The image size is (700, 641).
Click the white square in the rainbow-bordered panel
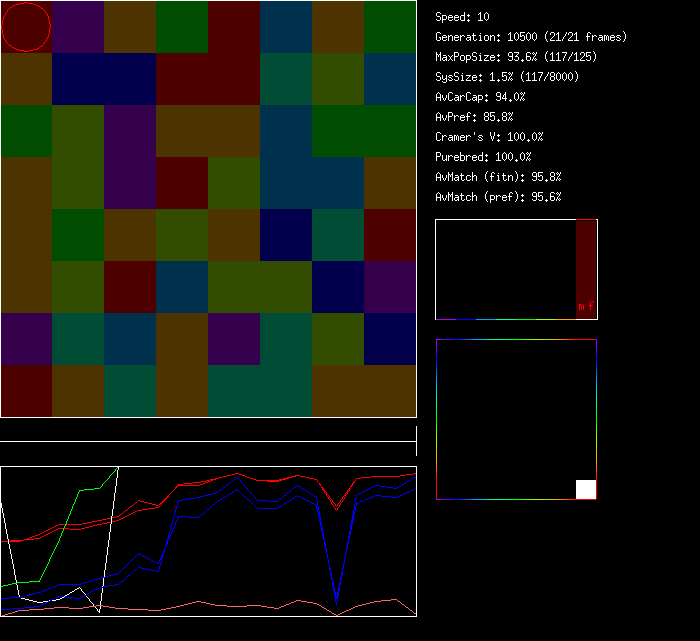coord(586,489)
